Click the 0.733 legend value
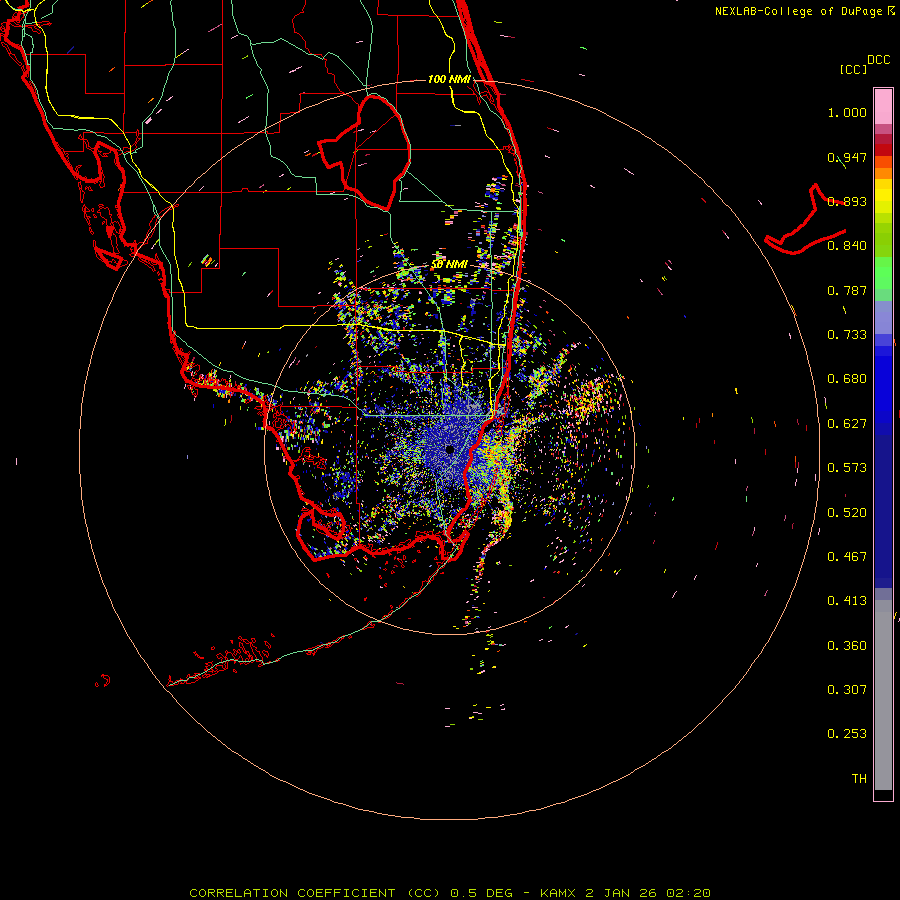This screenshot has width=900, height=900. 847,335
